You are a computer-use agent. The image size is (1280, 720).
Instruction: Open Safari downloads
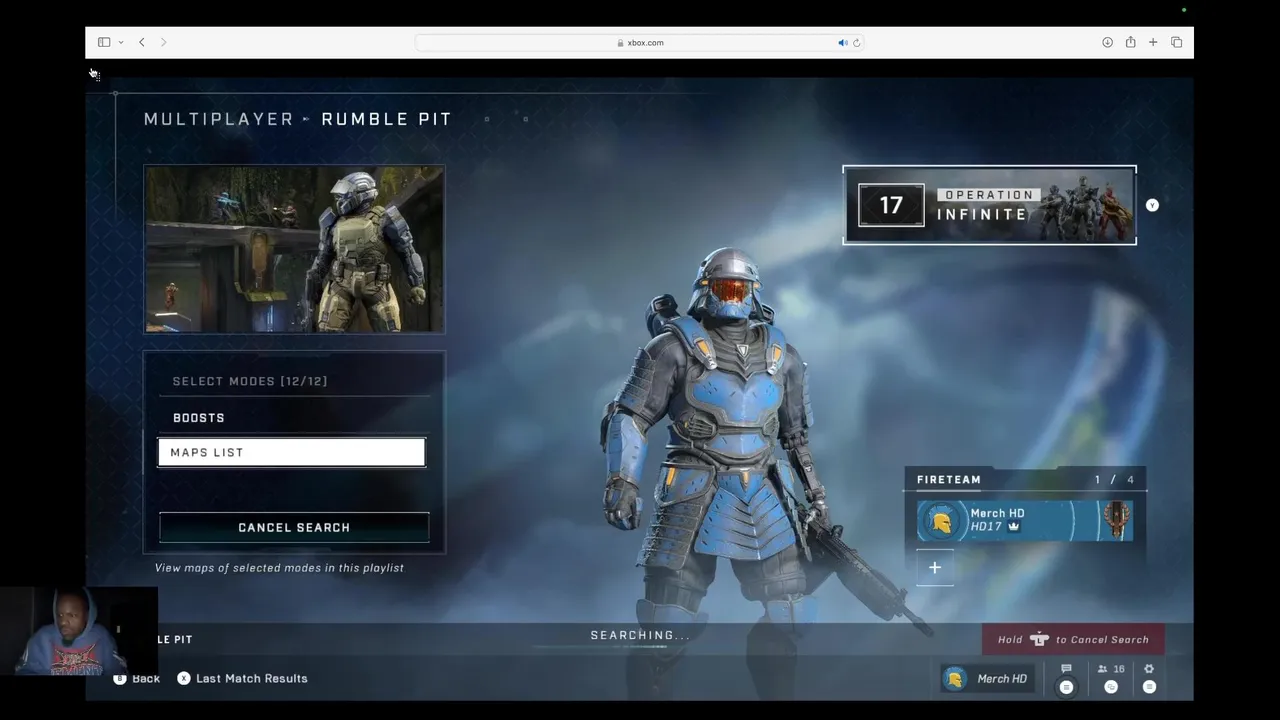pos(1107,42)
